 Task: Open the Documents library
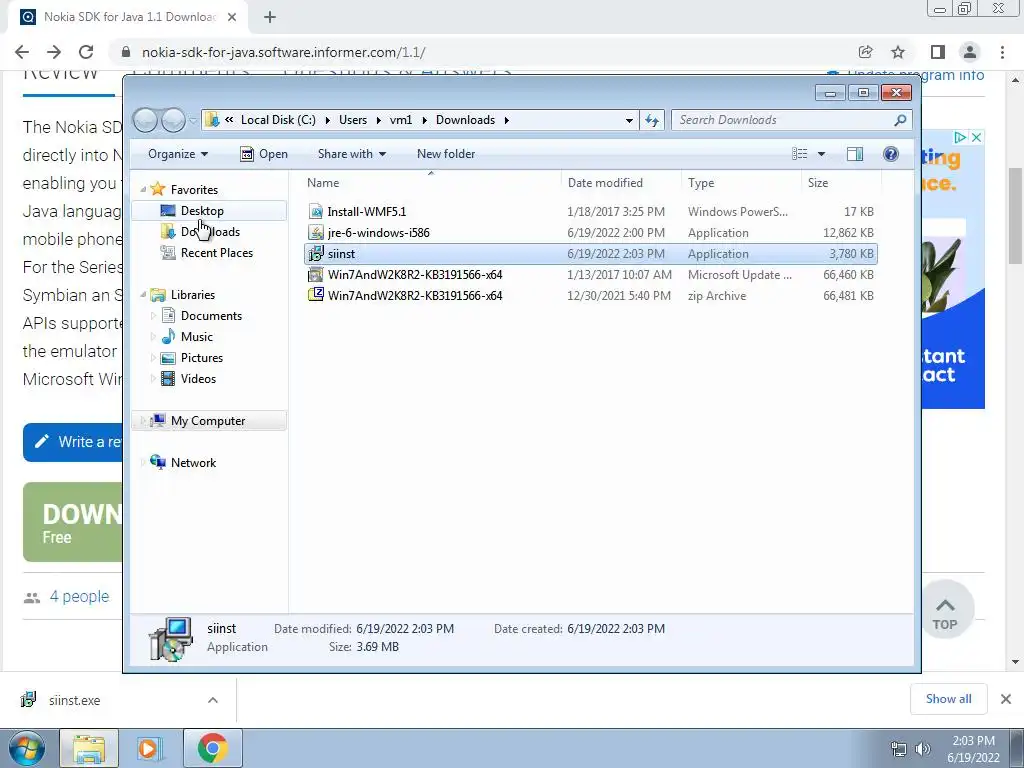pyautogui.click(x=211, y=316)
